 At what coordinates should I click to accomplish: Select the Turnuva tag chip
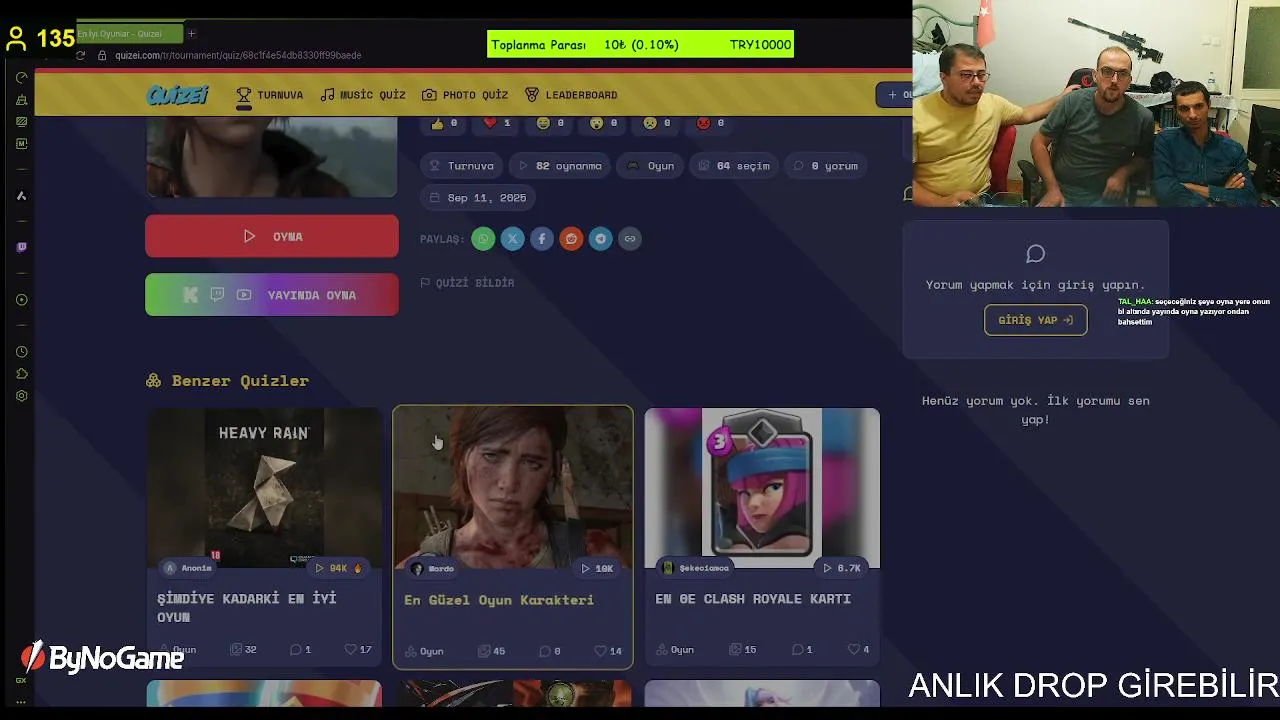point(461,166)
